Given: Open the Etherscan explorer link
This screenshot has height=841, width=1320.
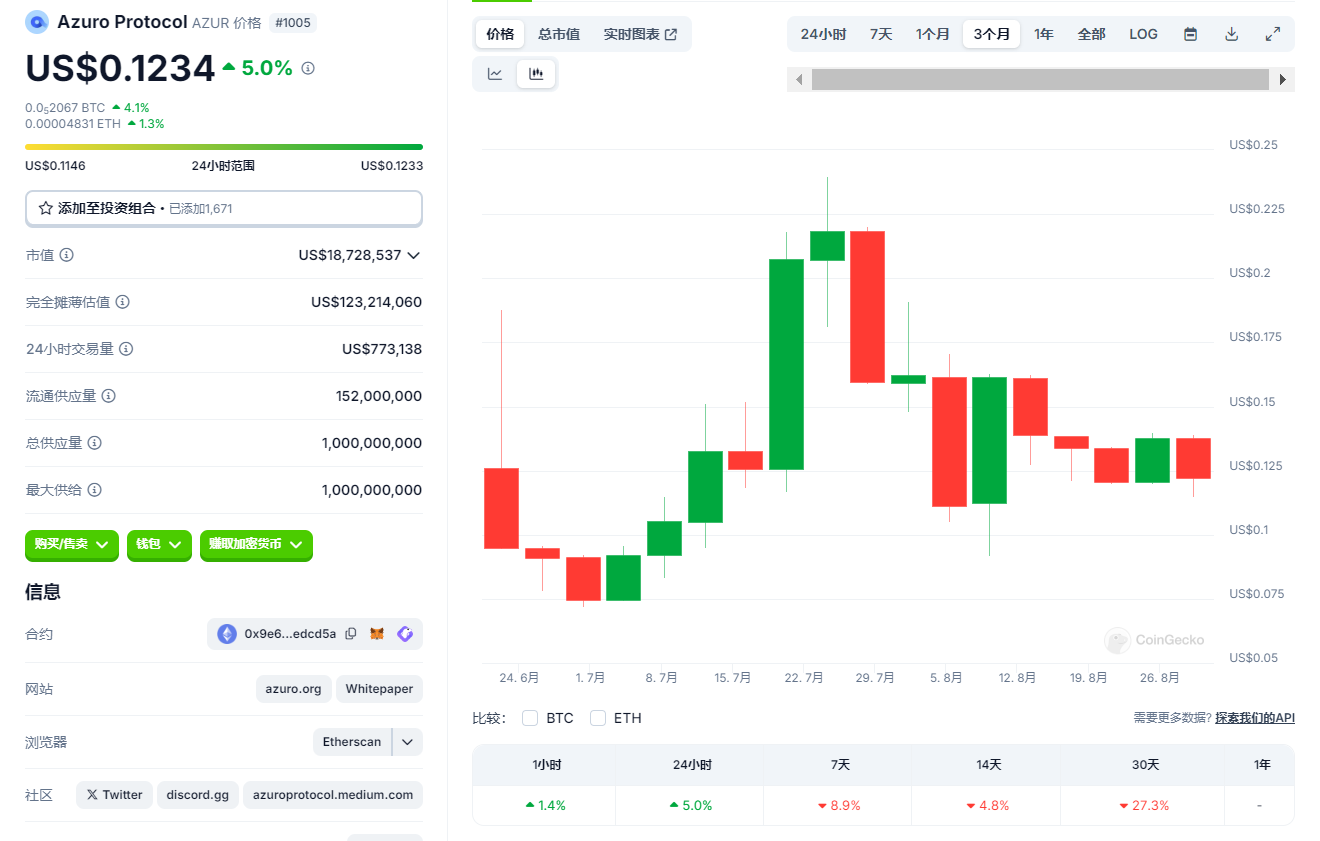Looking at the screenshot, I should click(x=352, y=742).
